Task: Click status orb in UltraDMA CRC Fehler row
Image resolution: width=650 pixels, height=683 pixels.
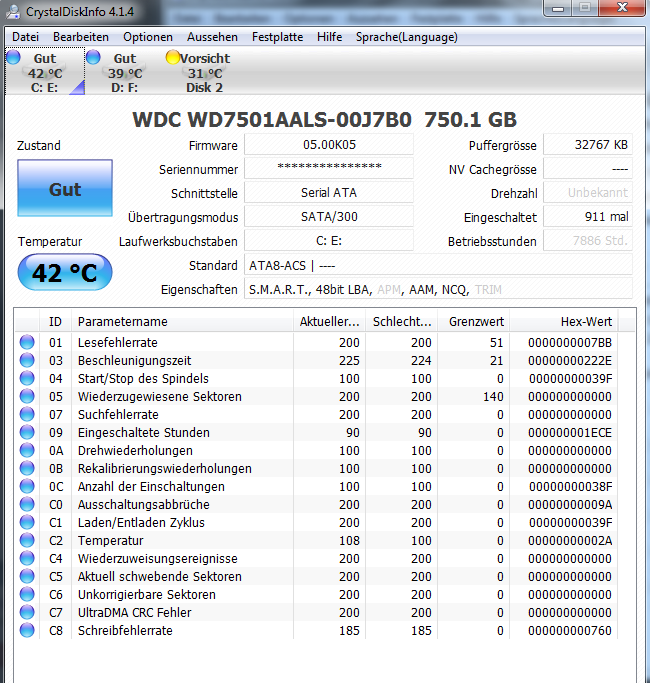Action: (27, 612)
